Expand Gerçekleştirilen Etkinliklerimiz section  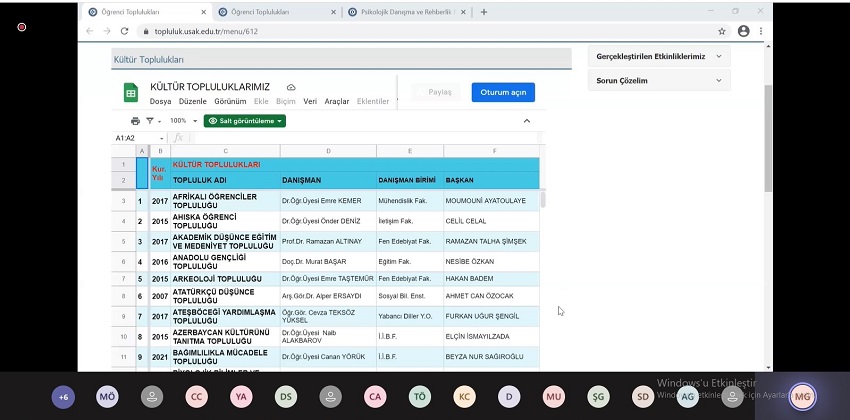[717, 57]
